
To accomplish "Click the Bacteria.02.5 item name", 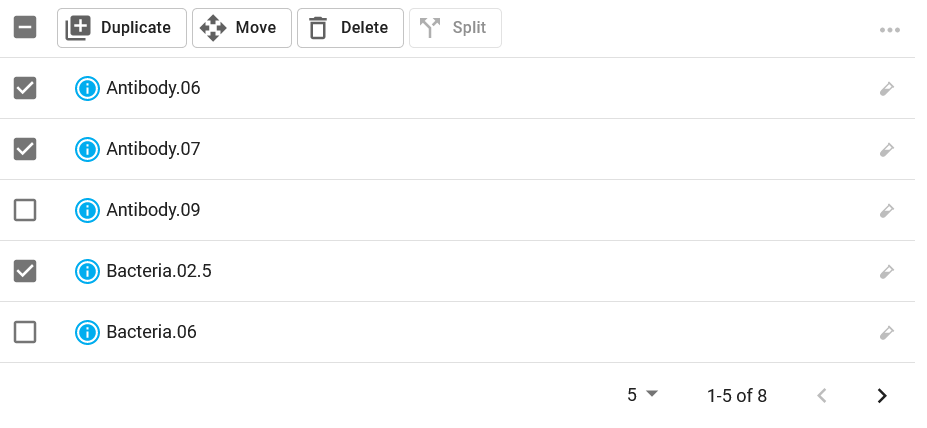I will tap(159, 271).
